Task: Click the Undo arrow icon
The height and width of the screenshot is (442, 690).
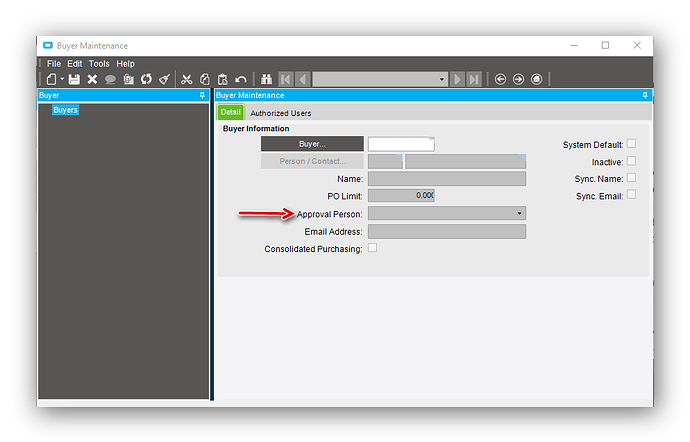Action: click(241, 79)
